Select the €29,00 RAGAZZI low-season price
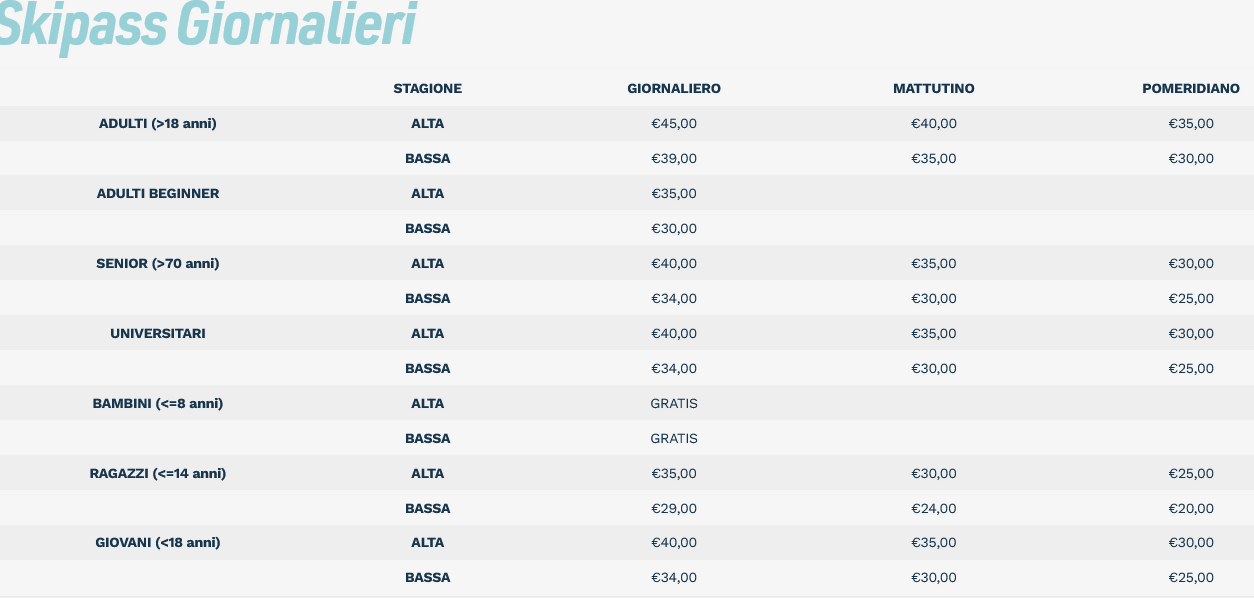The image size is (1254, 598). 674,509
